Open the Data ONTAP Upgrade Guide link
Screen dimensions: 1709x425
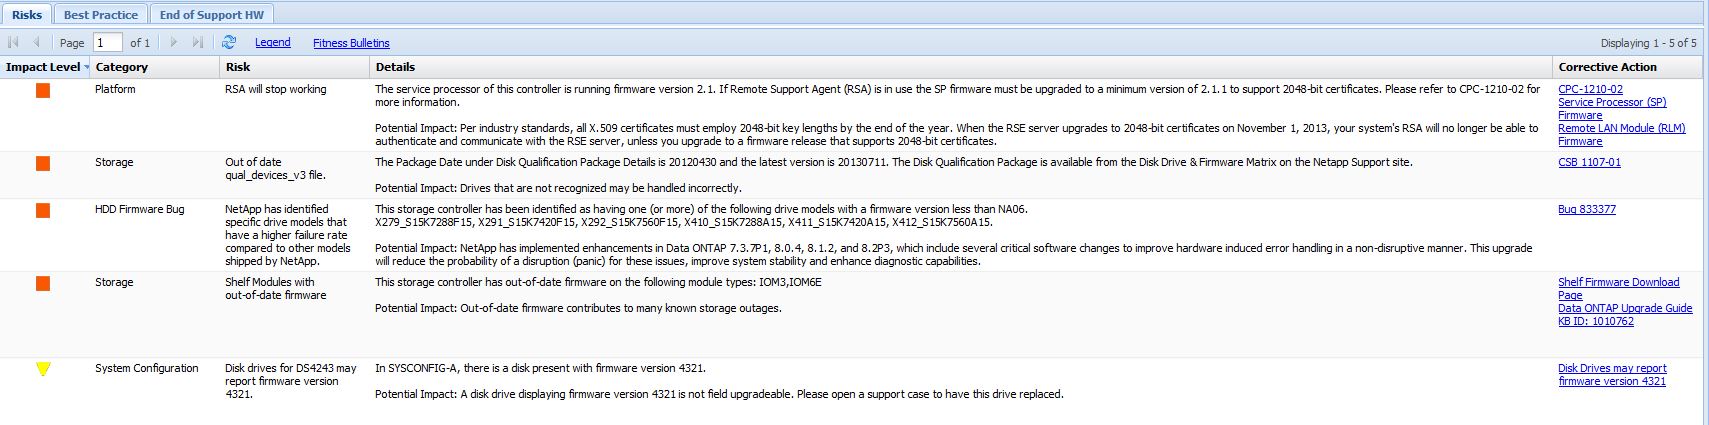tap(1625, 308)
